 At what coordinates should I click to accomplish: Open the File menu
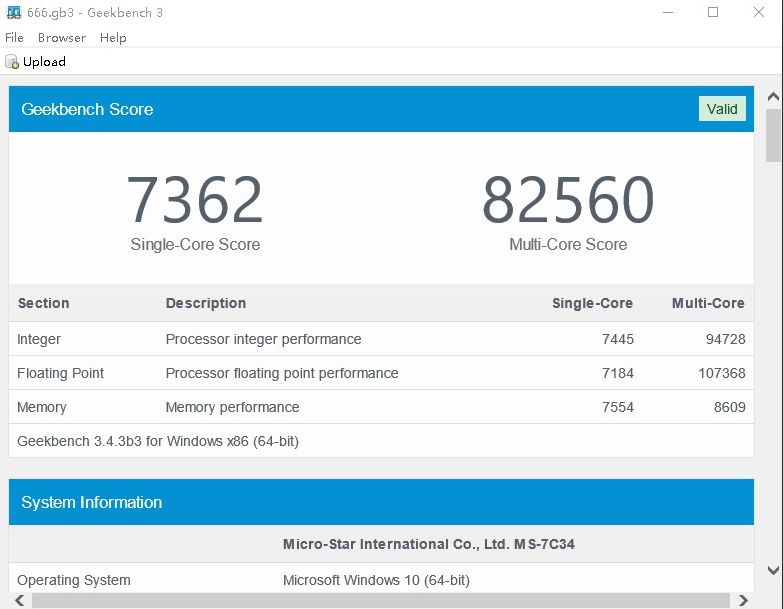point(14,37)
